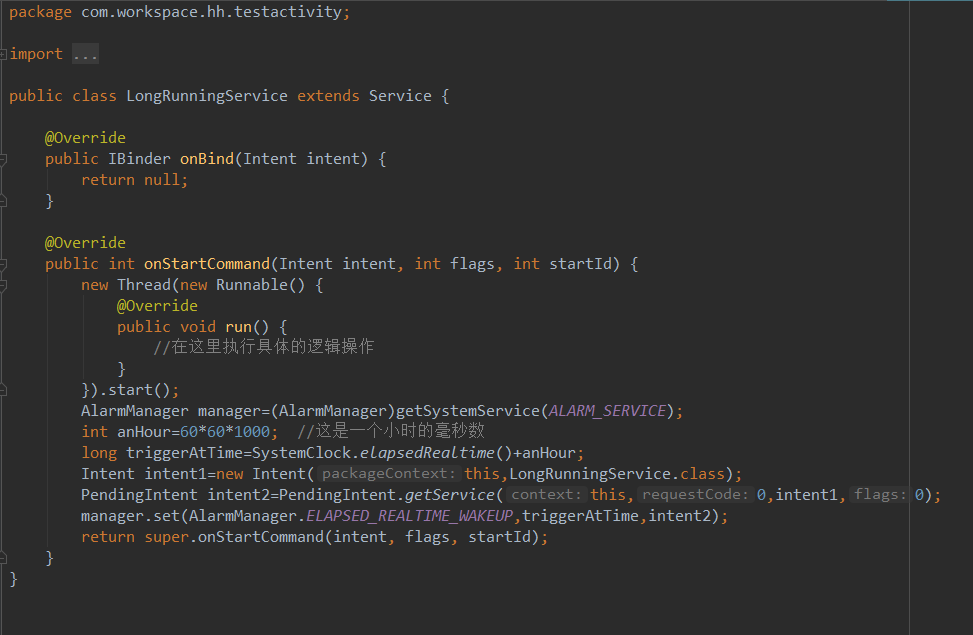
Task: Click the 'import' keyword
Action: [36, 54]
